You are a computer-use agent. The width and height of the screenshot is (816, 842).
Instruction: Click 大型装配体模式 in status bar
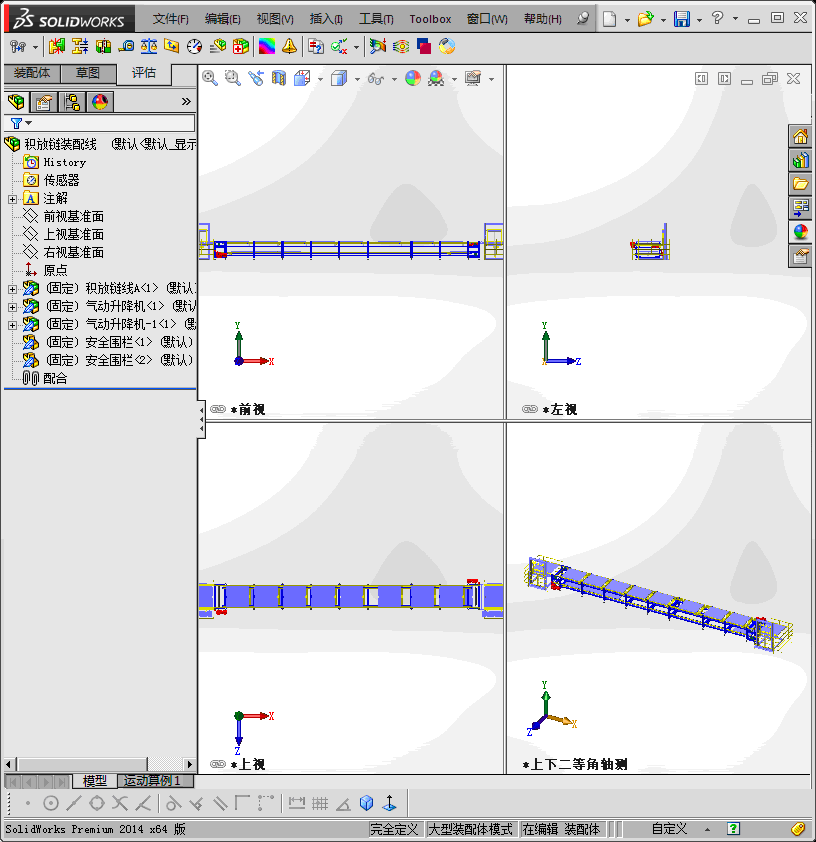click(x=470, y=829)
